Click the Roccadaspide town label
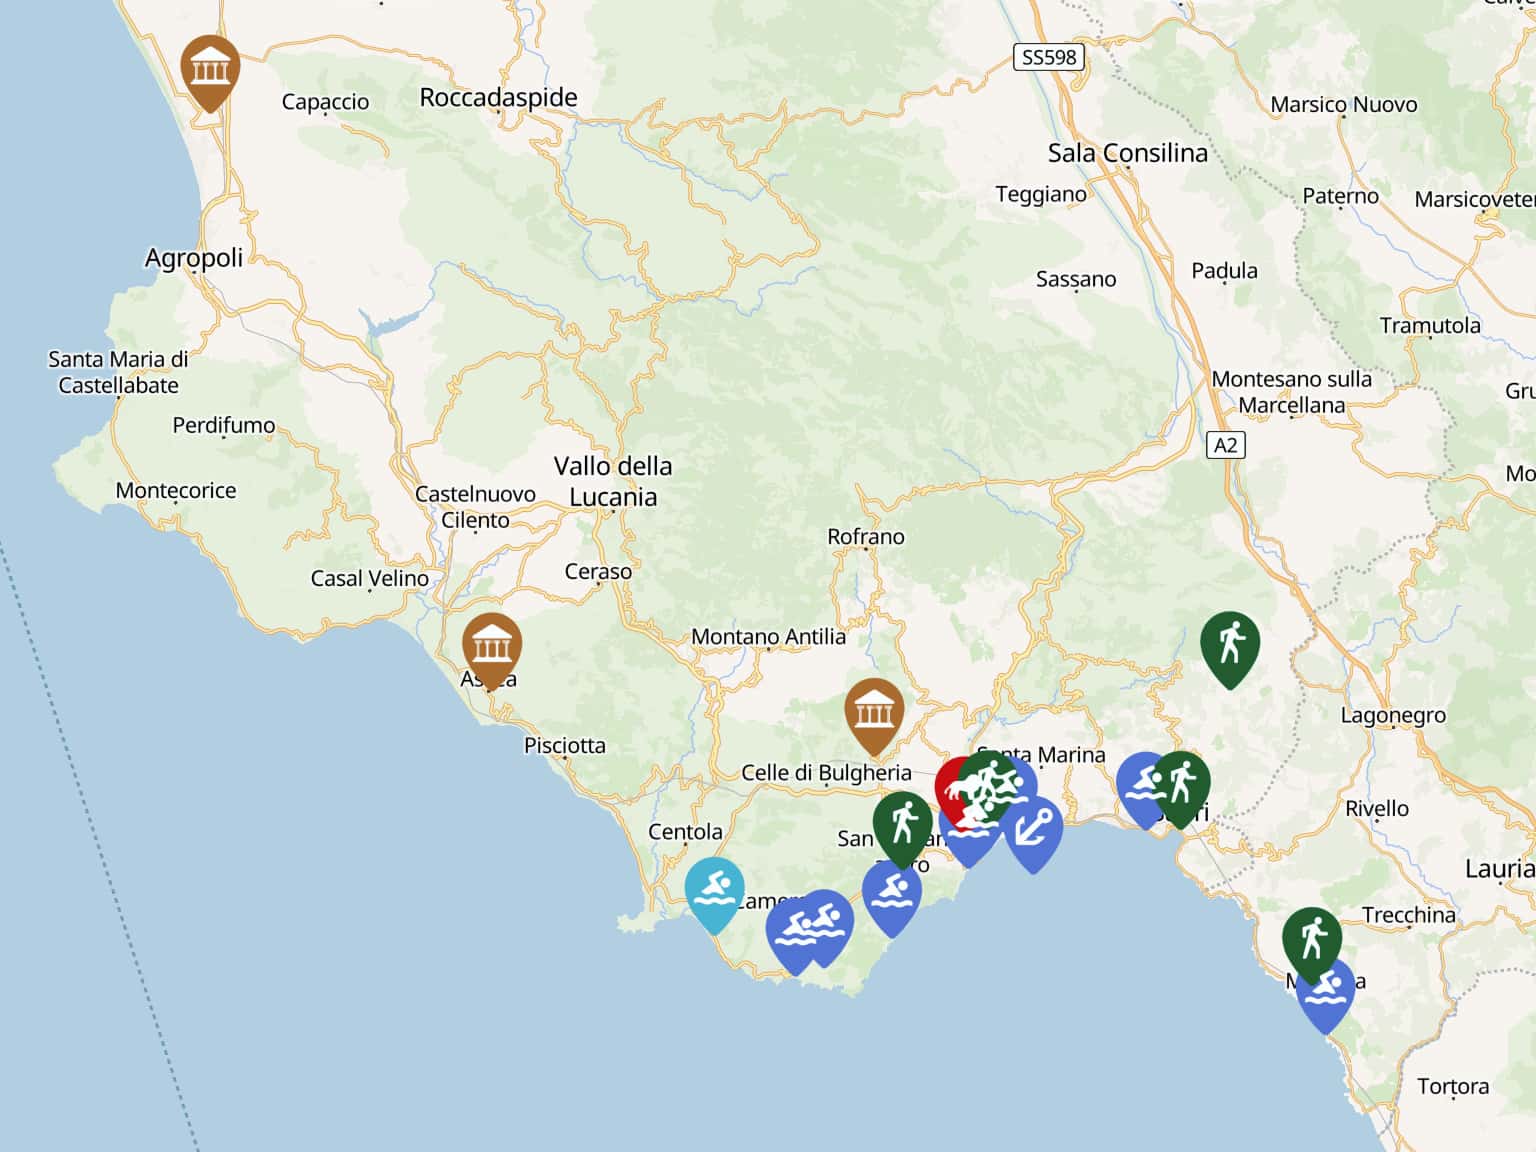The width and height of the screenshot is (1536, 1152). click(x=498, y=98)
